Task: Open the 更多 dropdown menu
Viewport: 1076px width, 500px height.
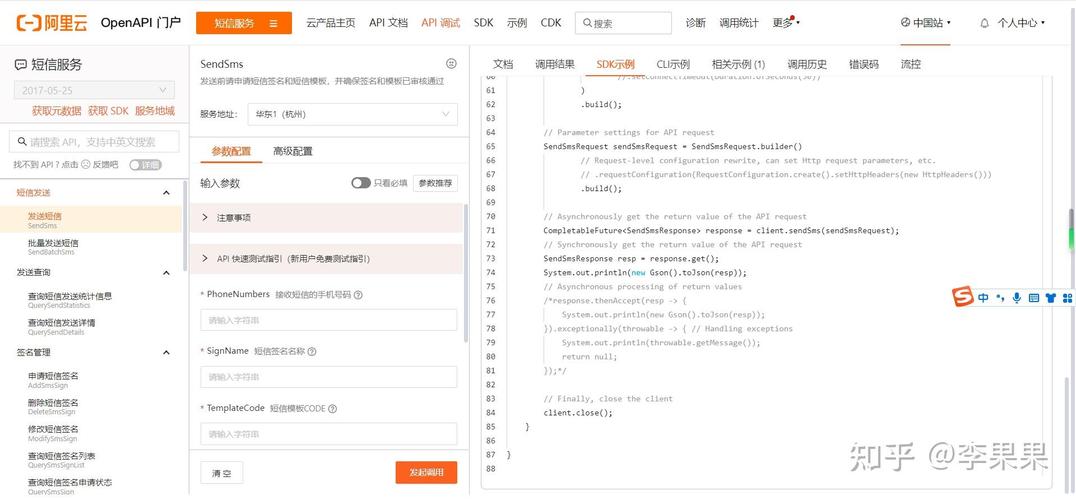Action: 786,23
